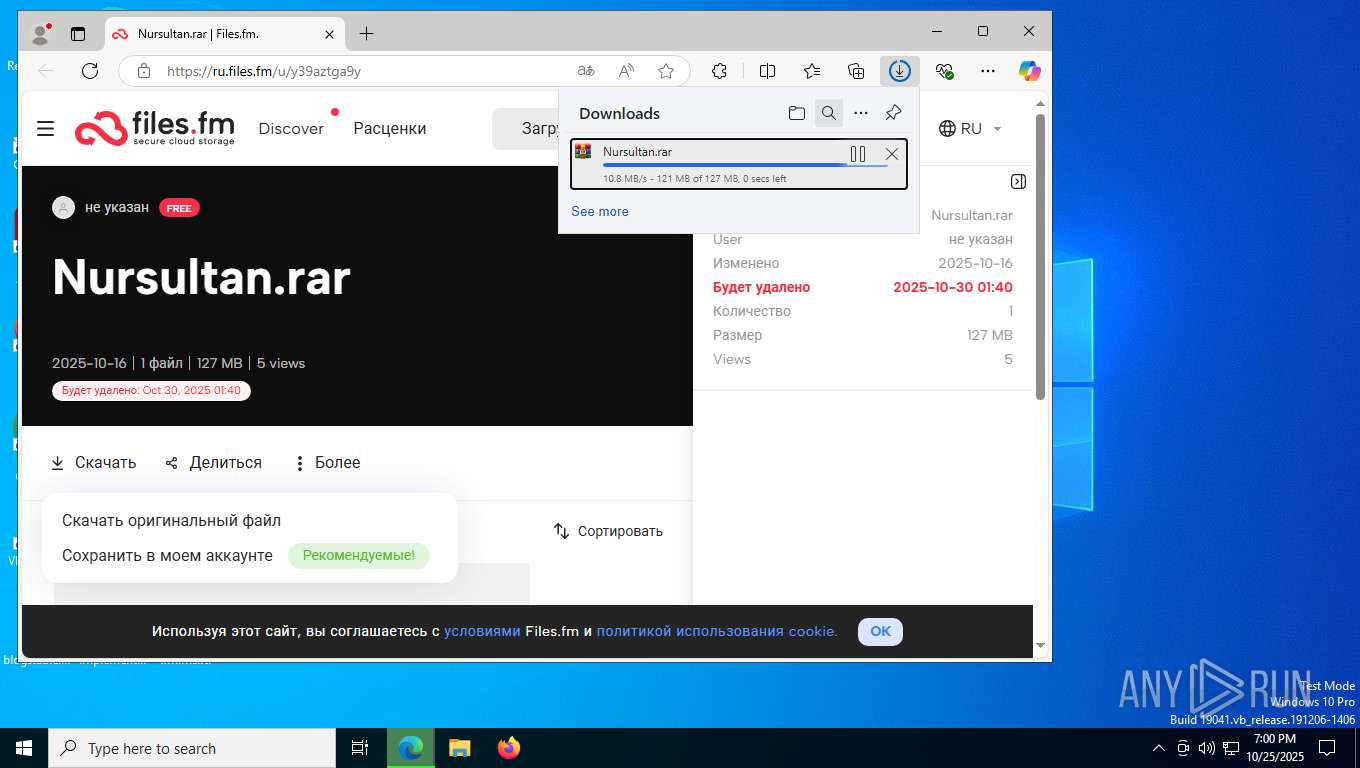This screenshot has height=768, width=1360.
Task: Click the page vertical scrollbar
Action: (1040, 256)
